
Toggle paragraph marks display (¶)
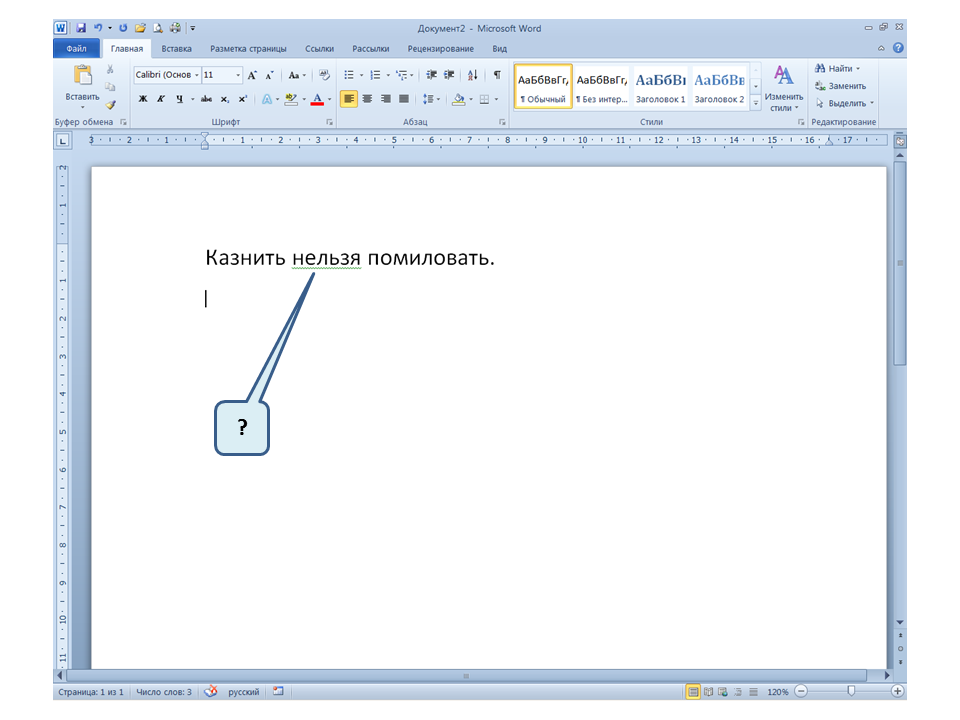coord(497,75)
